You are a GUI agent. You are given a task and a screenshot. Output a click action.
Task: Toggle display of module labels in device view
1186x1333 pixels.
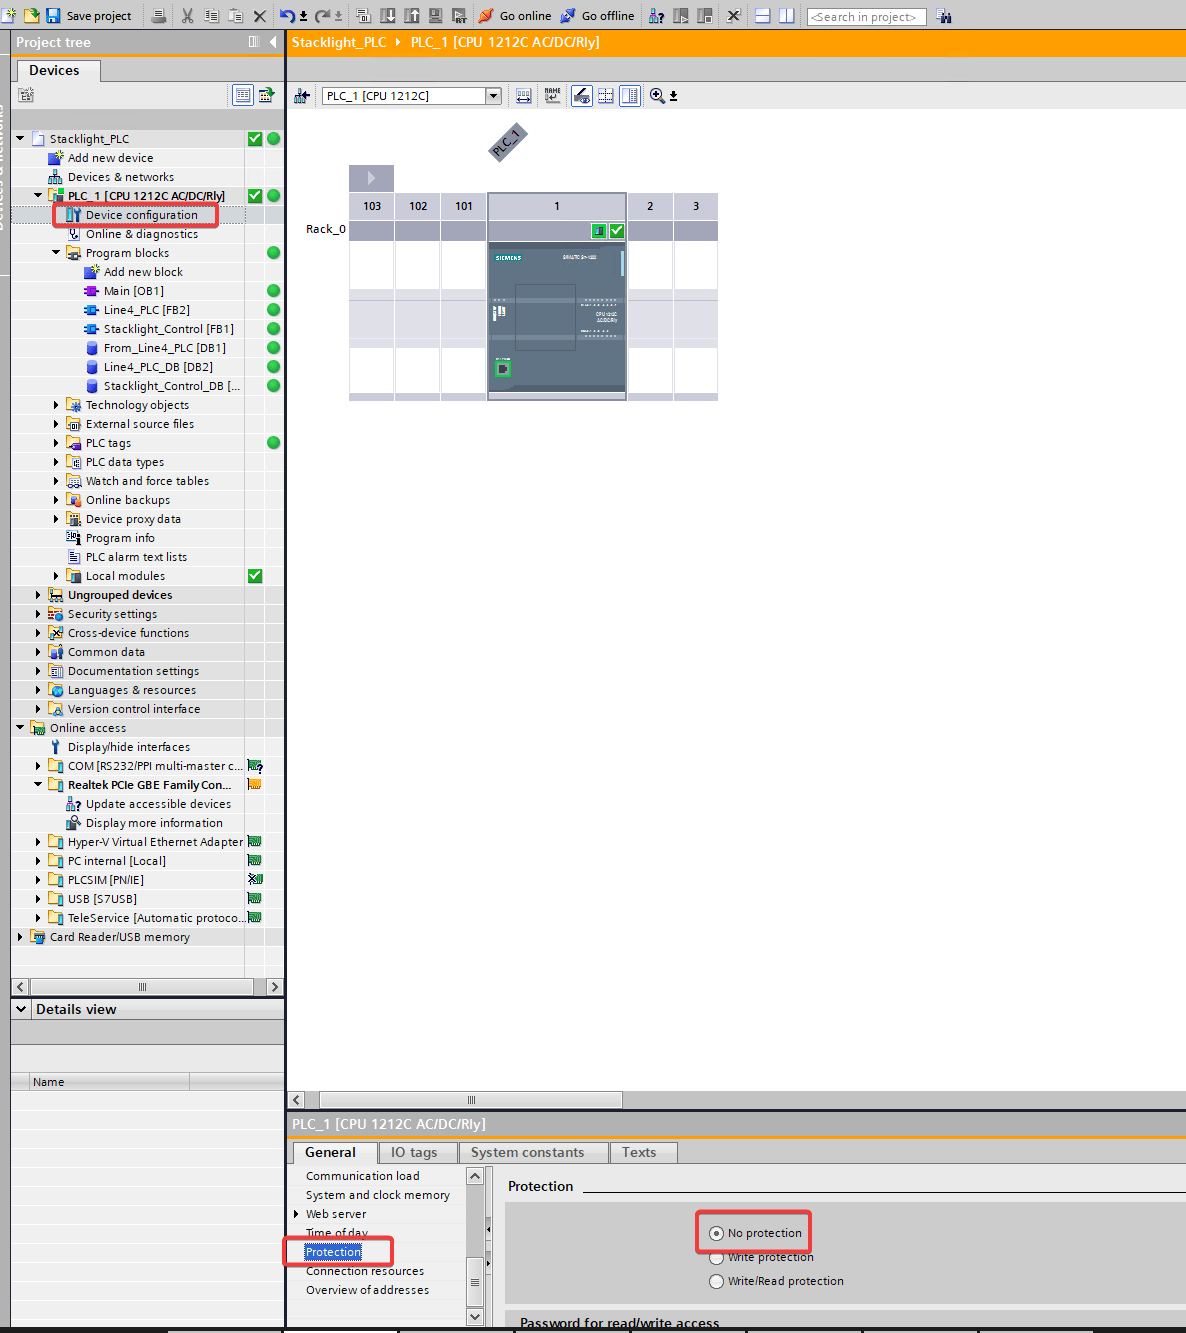click(x=553, y=95)
